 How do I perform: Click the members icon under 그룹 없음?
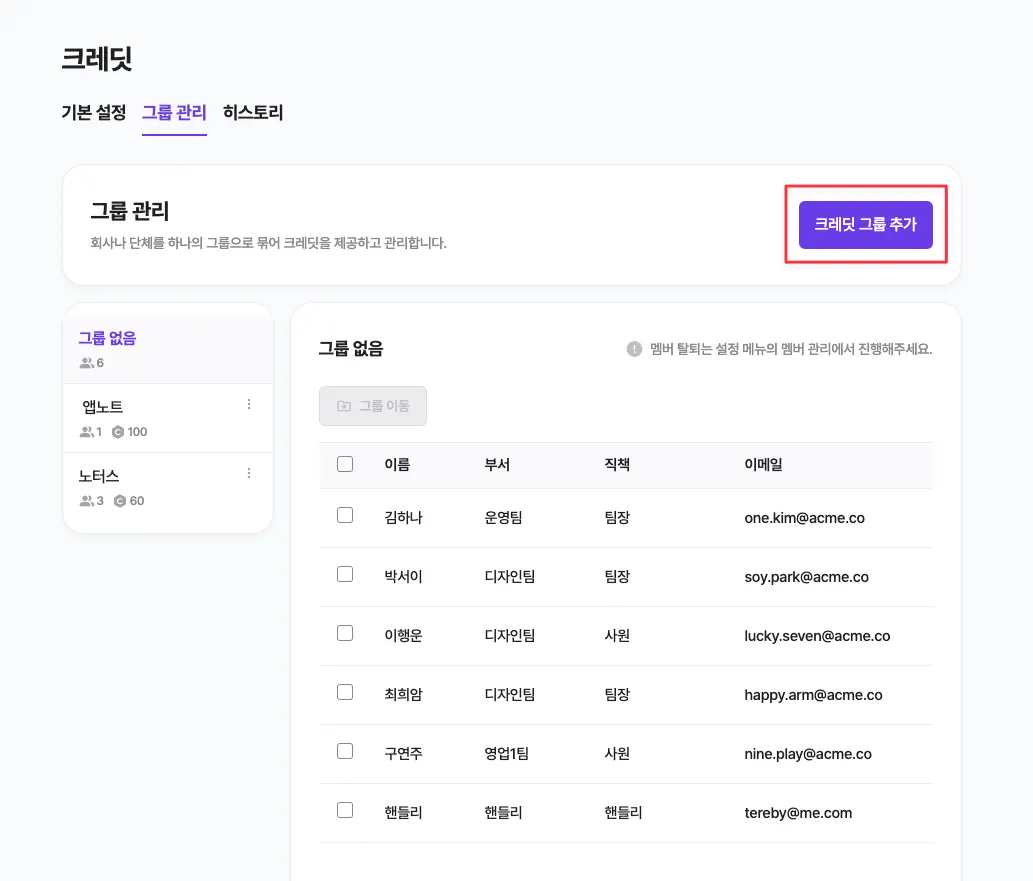point(87,363)
